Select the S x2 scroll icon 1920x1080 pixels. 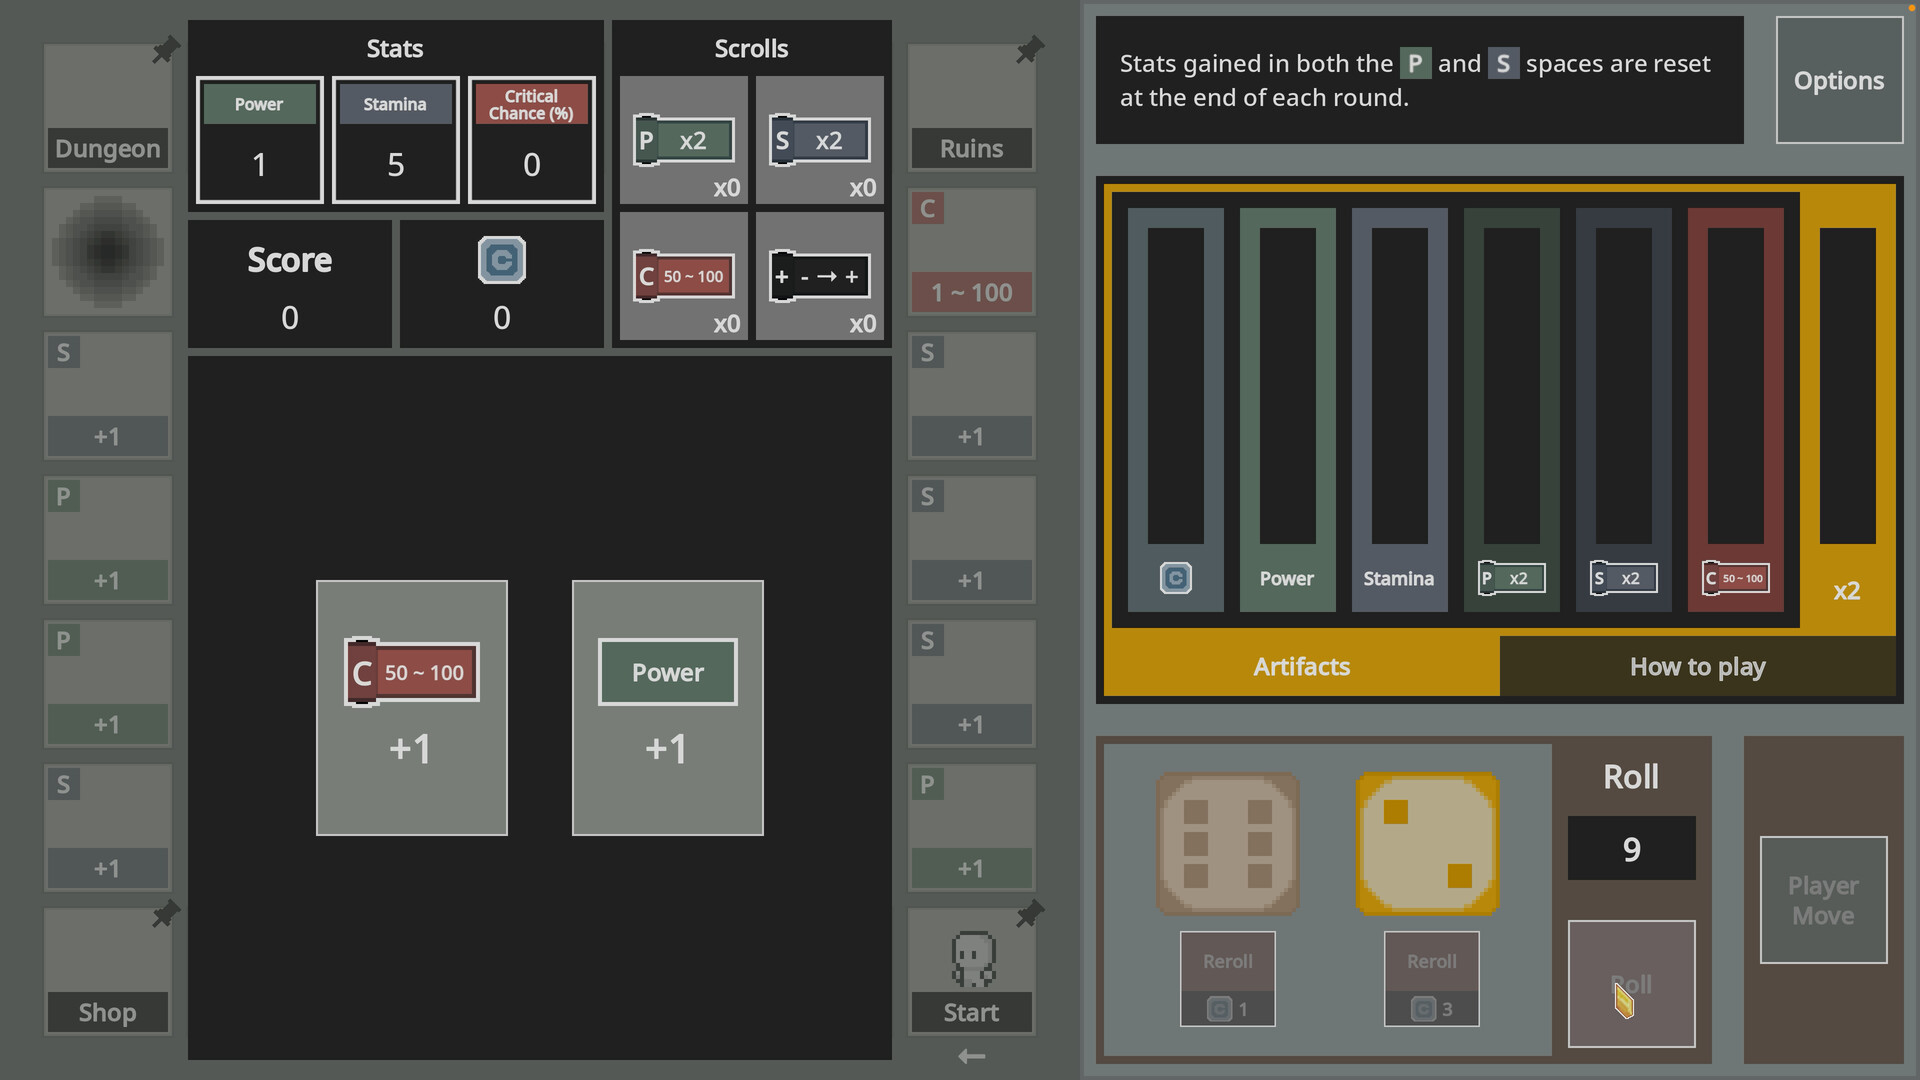click(x=819, y=140)
